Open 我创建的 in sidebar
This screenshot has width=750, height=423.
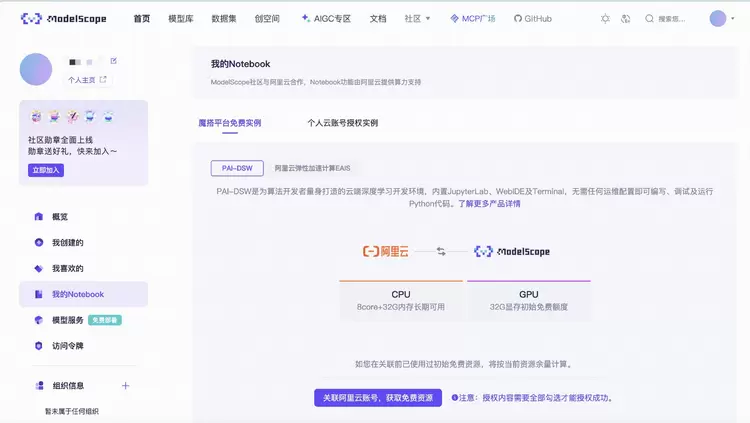coord(67,242)
